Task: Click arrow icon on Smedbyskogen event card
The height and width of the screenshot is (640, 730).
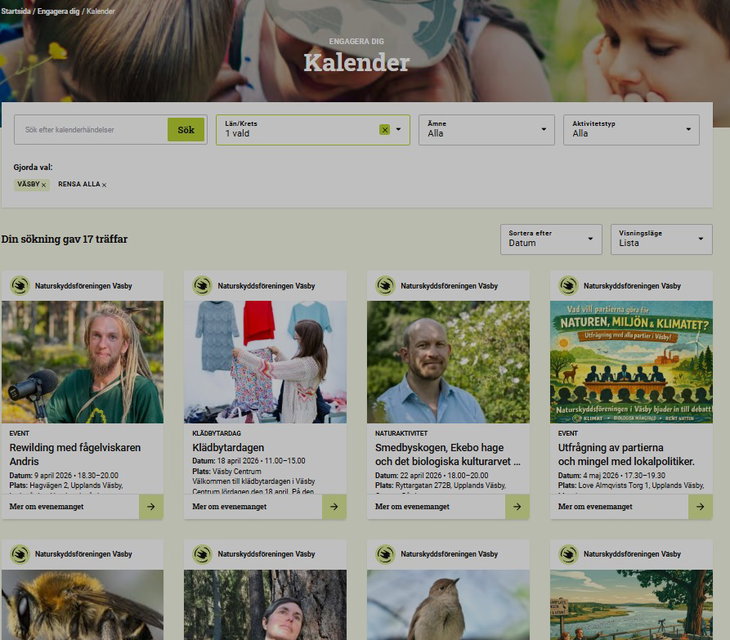Action: (x=517, y=507)
